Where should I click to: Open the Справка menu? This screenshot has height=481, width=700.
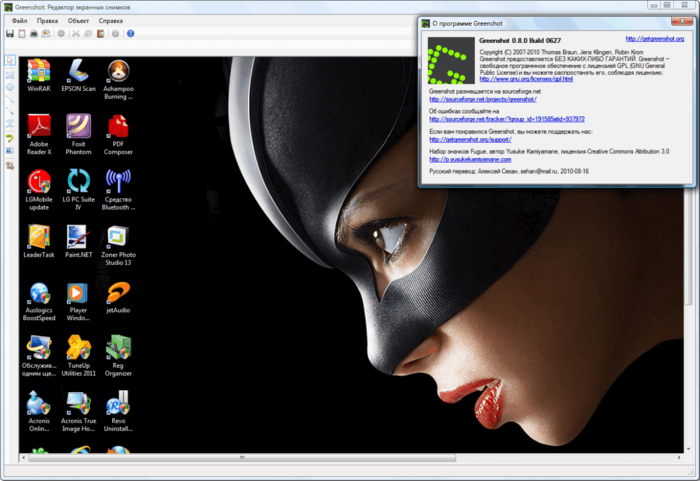[x=111, y=21]
